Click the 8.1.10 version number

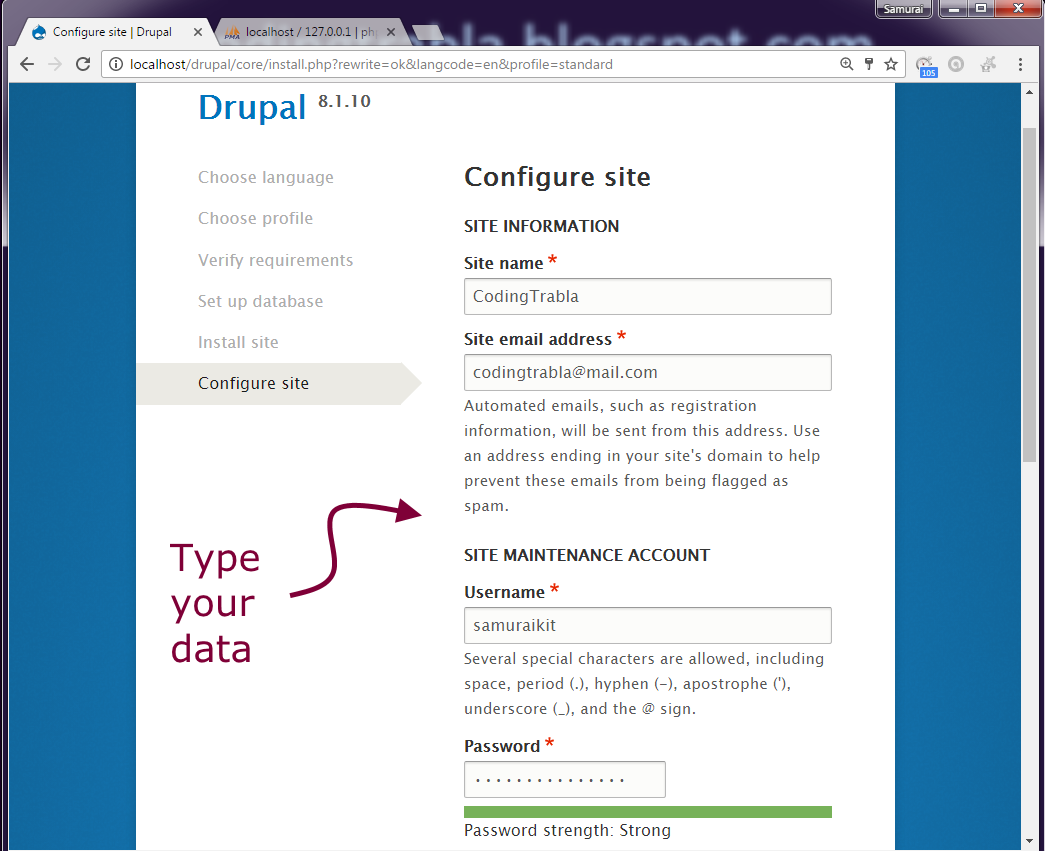(x=344, y=101)
